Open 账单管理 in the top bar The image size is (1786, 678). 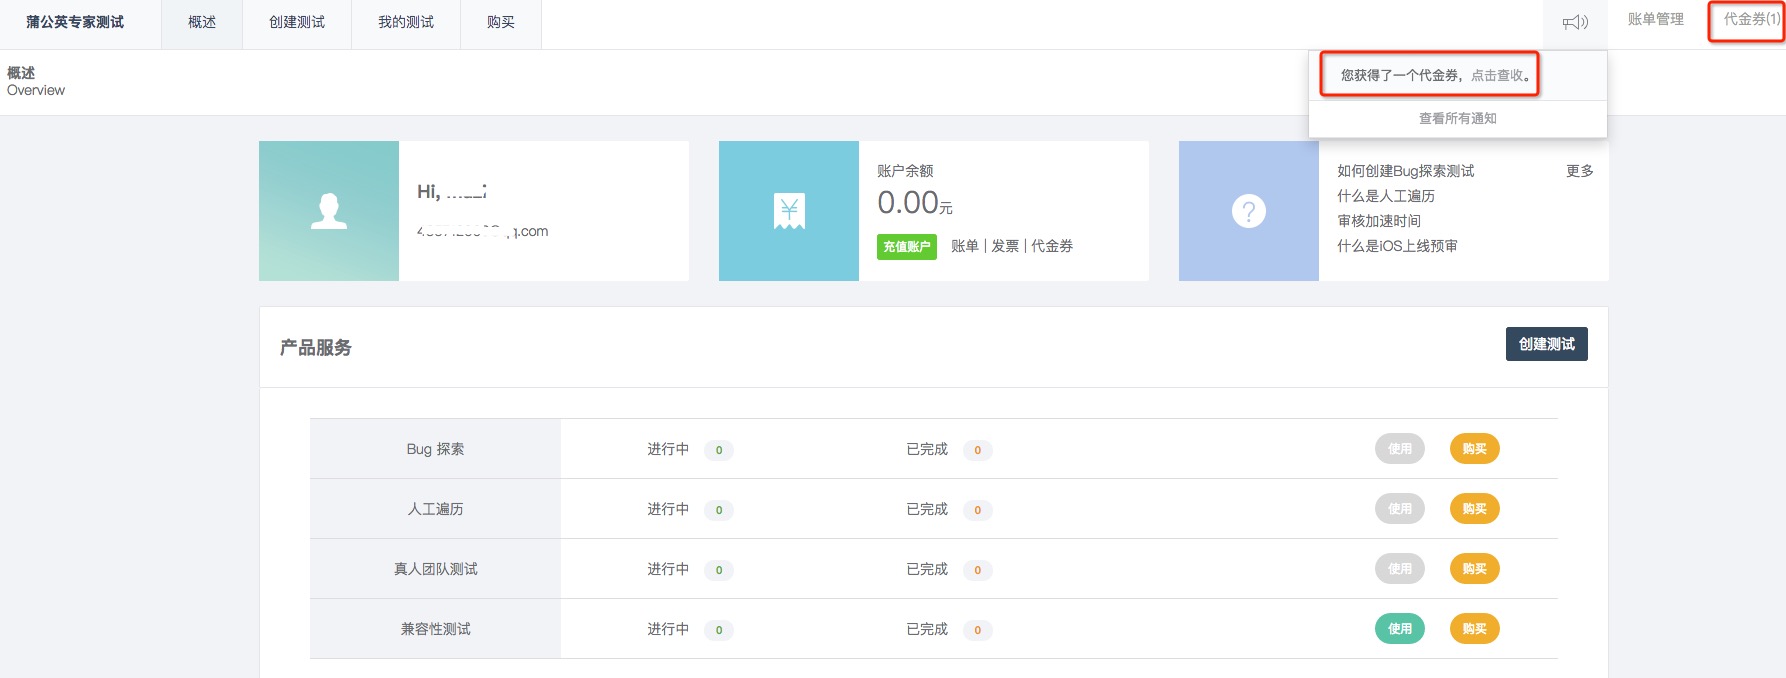point(1656,19)
